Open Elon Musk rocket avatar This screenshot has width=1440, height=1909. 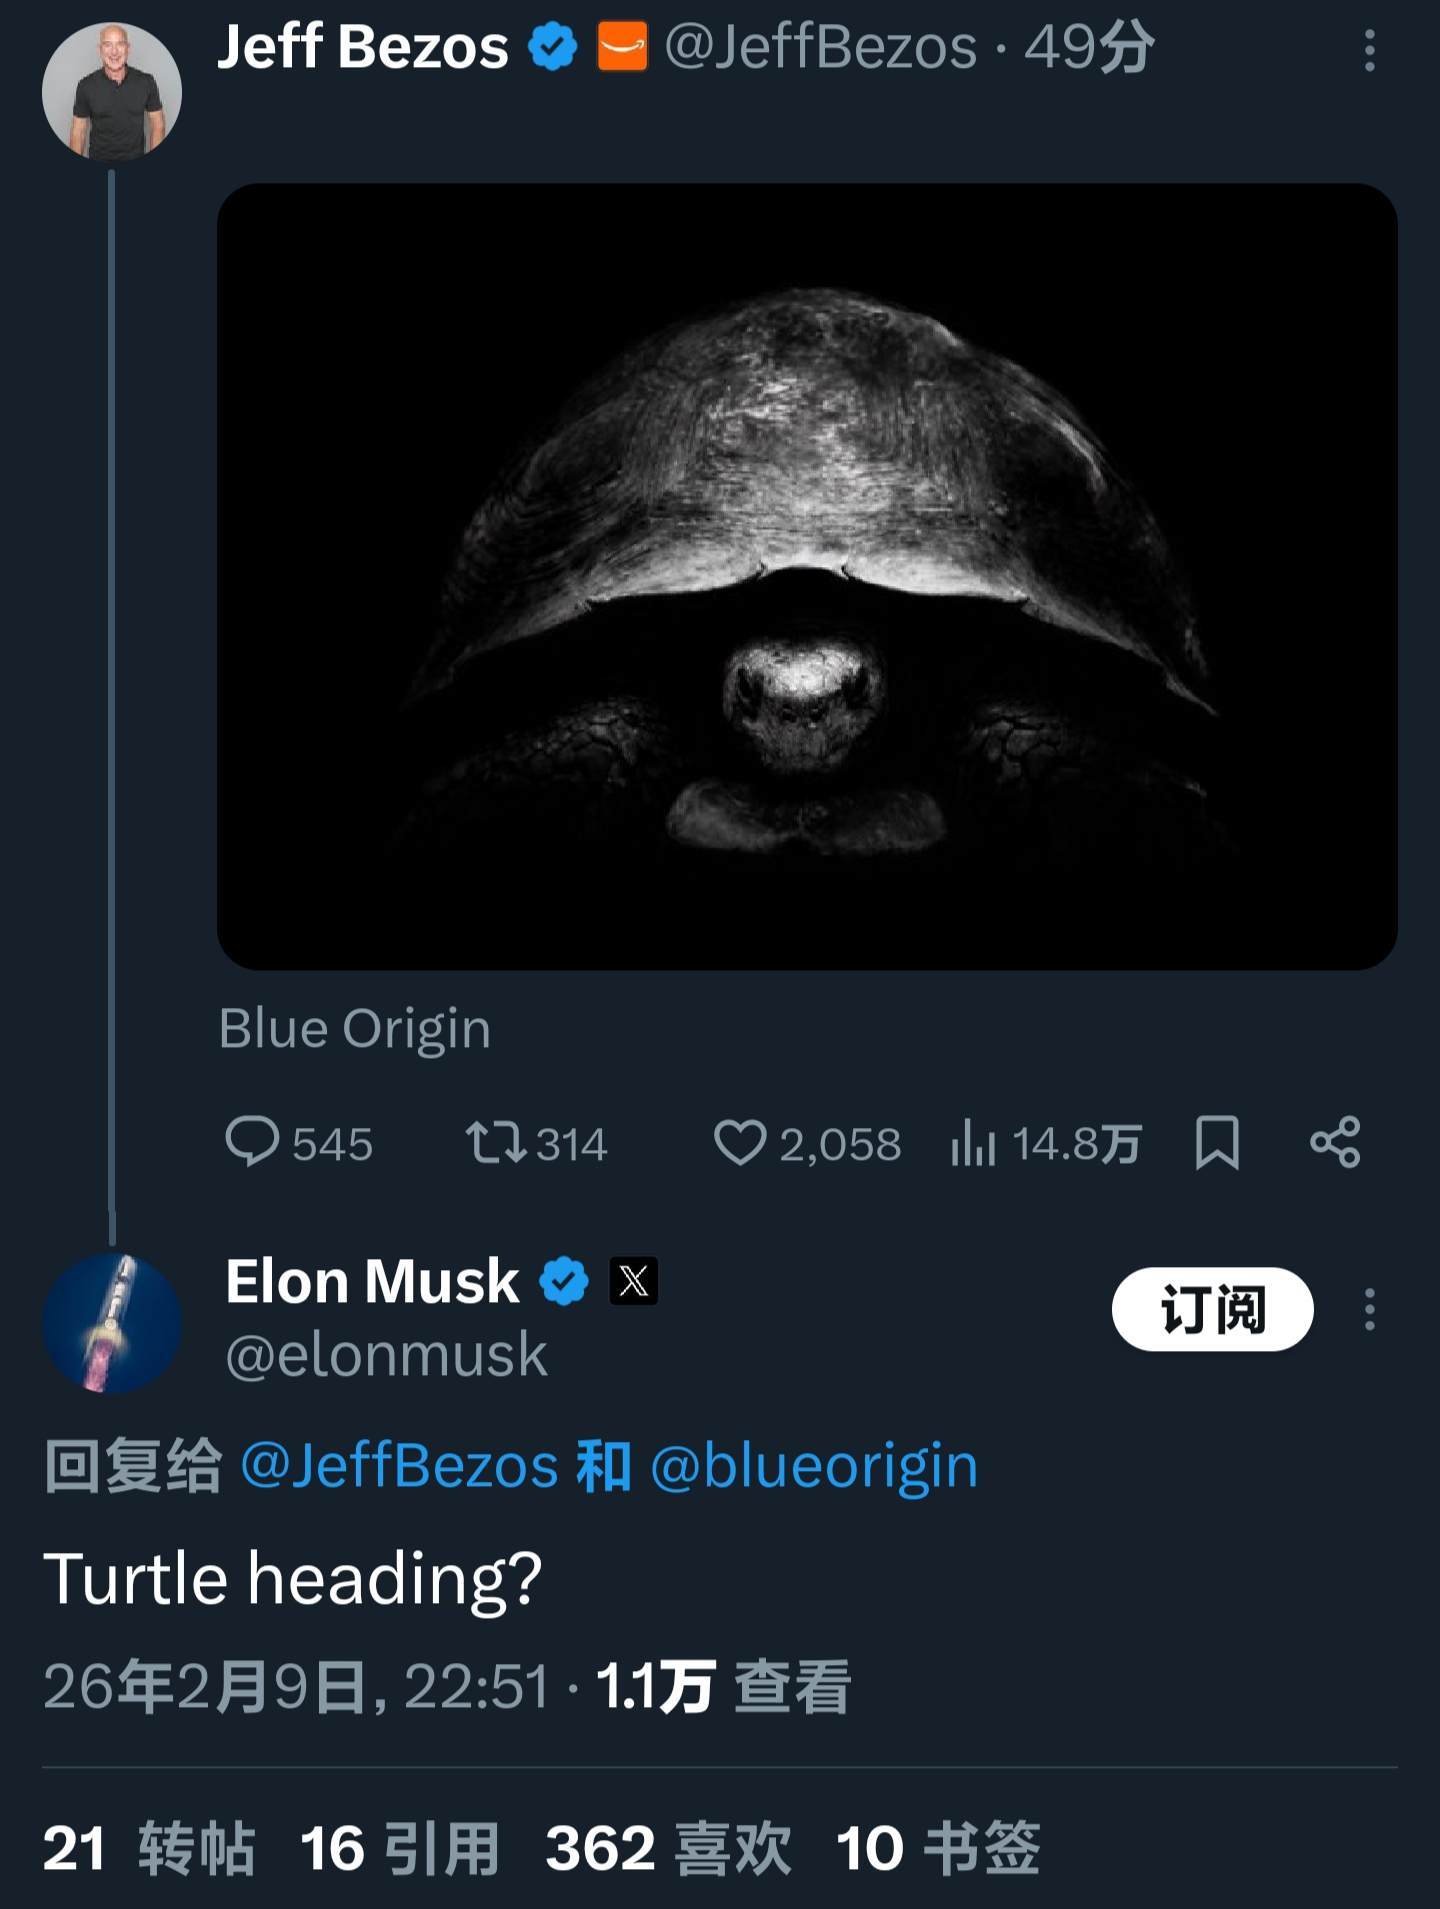(112, 1322)
